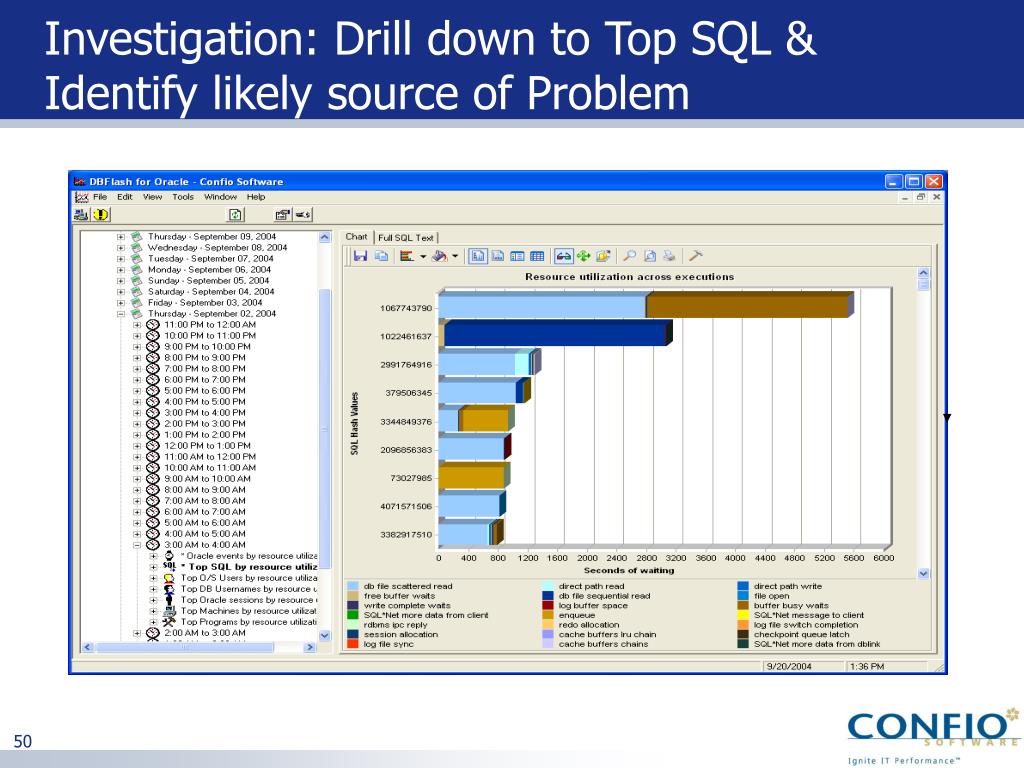1024x768 pixels.
Task: Click the green four-arrow move icon
Action: pos(583,256)
